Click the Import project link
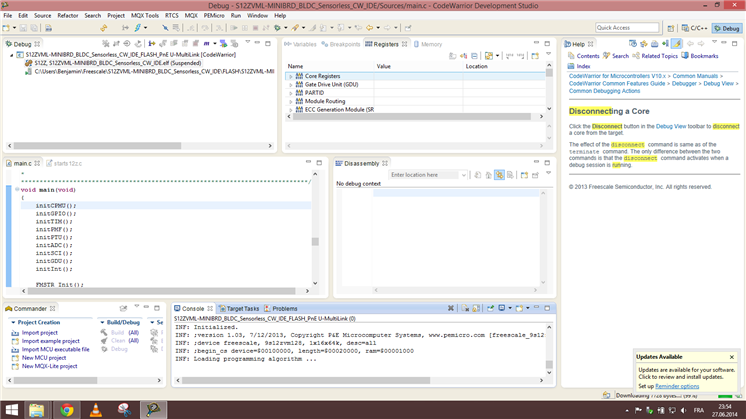Viewport: 746px width, 419px height. pyautogui.click(x=39, y=333)
